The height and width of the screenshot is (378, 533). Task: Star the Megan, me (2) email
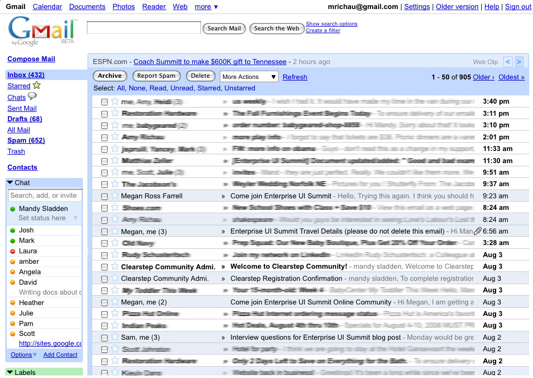click(115, 302)
